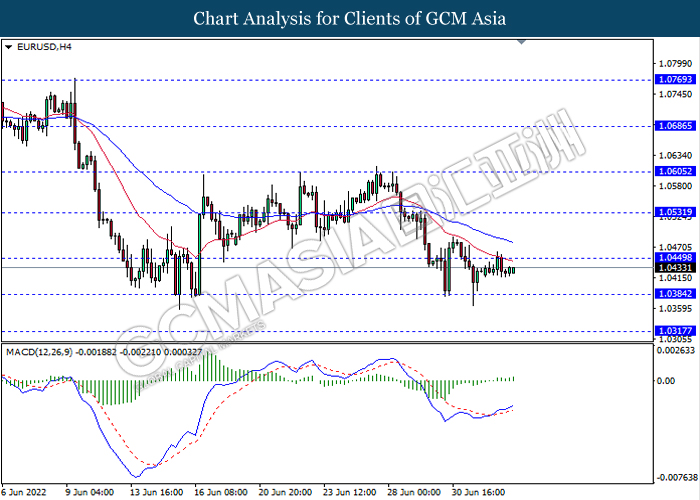Select the 1.06865 price level label

675,126
